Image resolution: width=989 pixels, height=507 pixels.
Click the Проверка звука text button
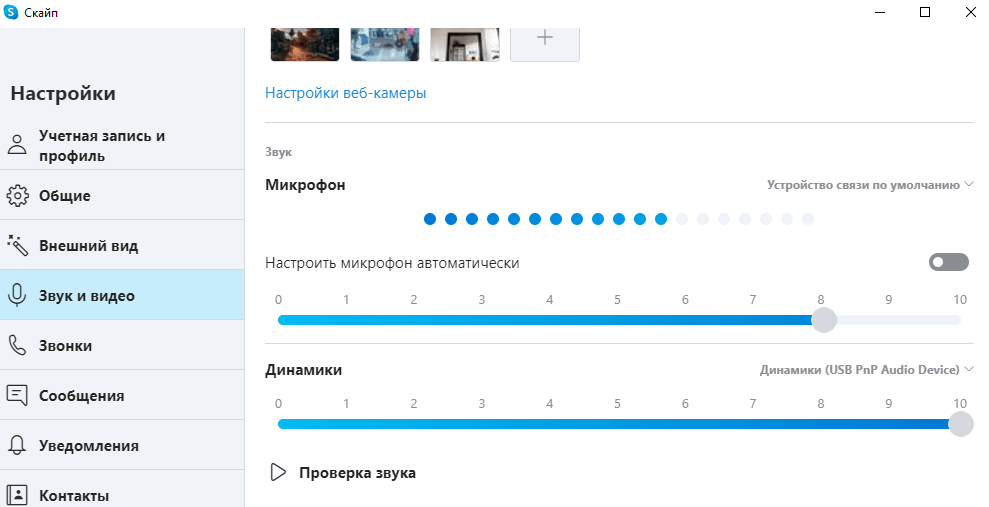357,473
